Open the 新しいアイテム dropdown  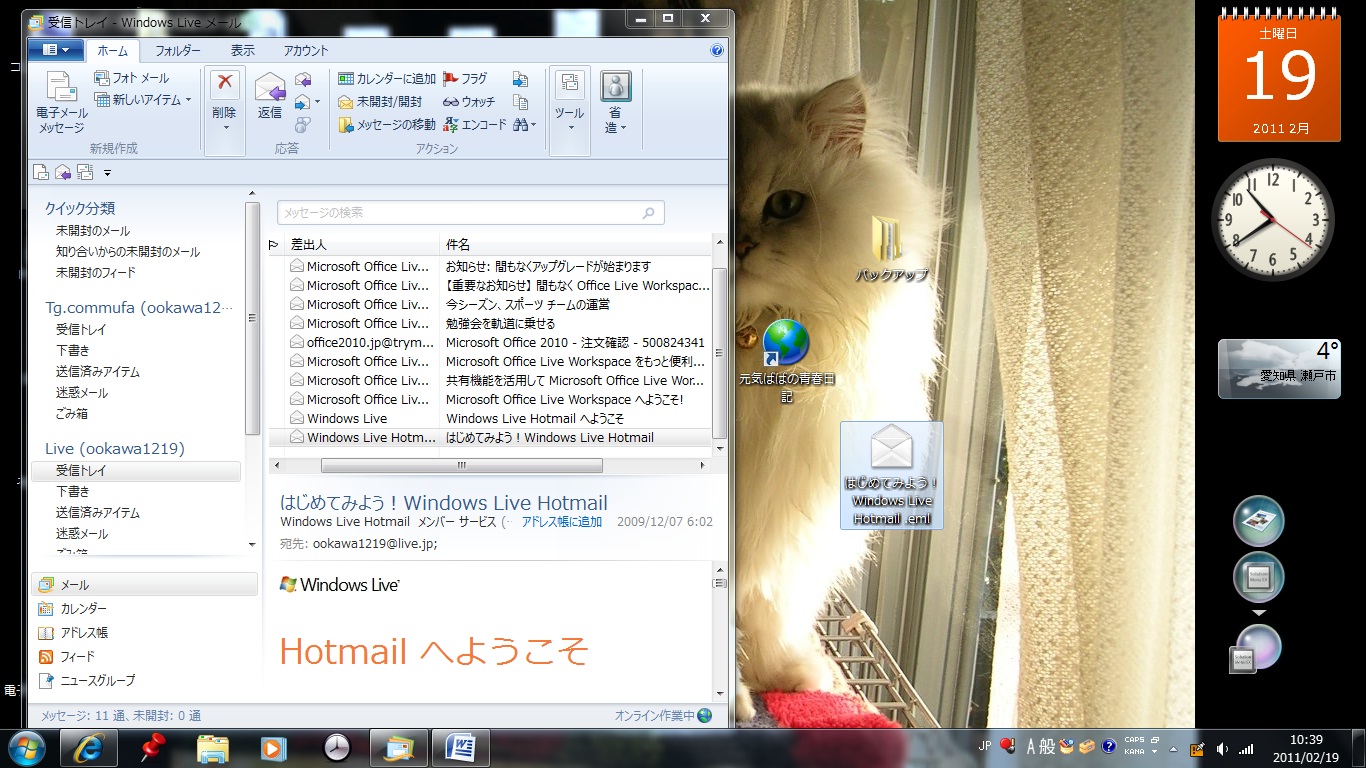[x=143, y=100]
